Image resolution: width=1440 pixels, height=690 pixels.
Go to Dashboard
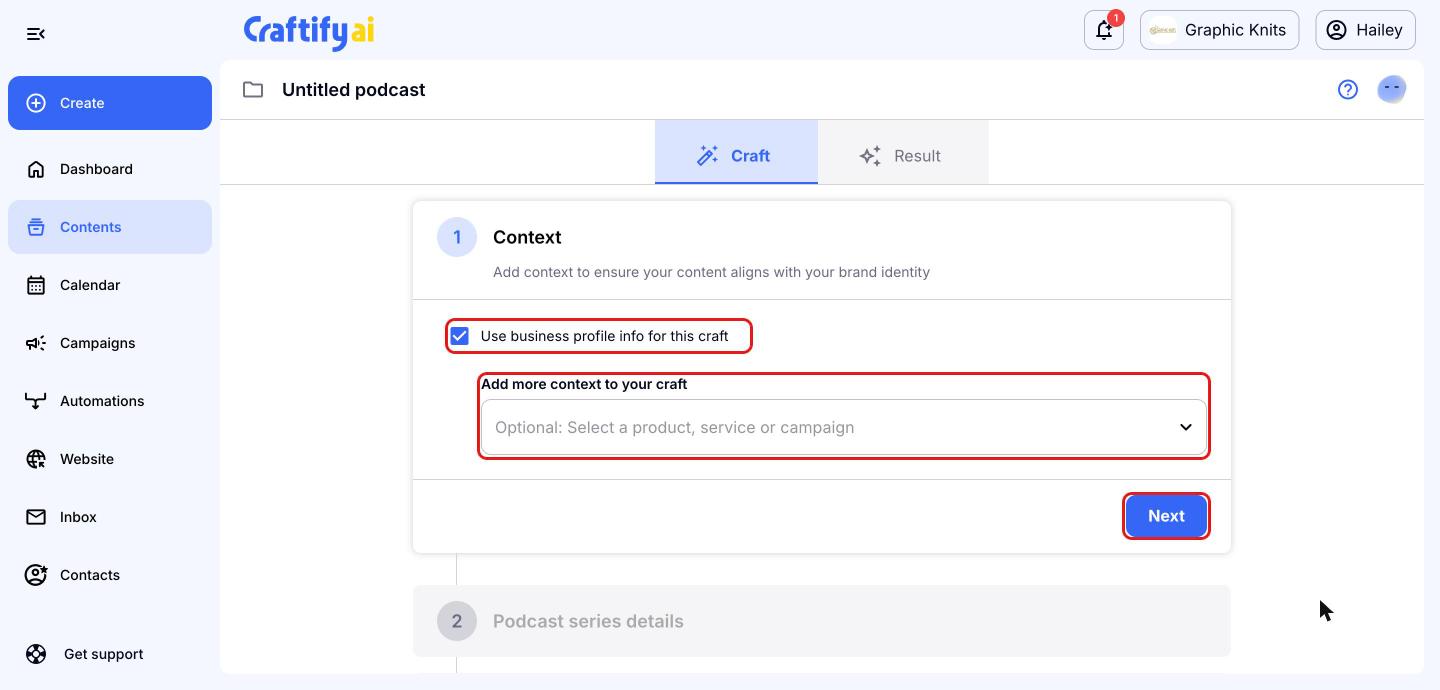click(110, 169)
